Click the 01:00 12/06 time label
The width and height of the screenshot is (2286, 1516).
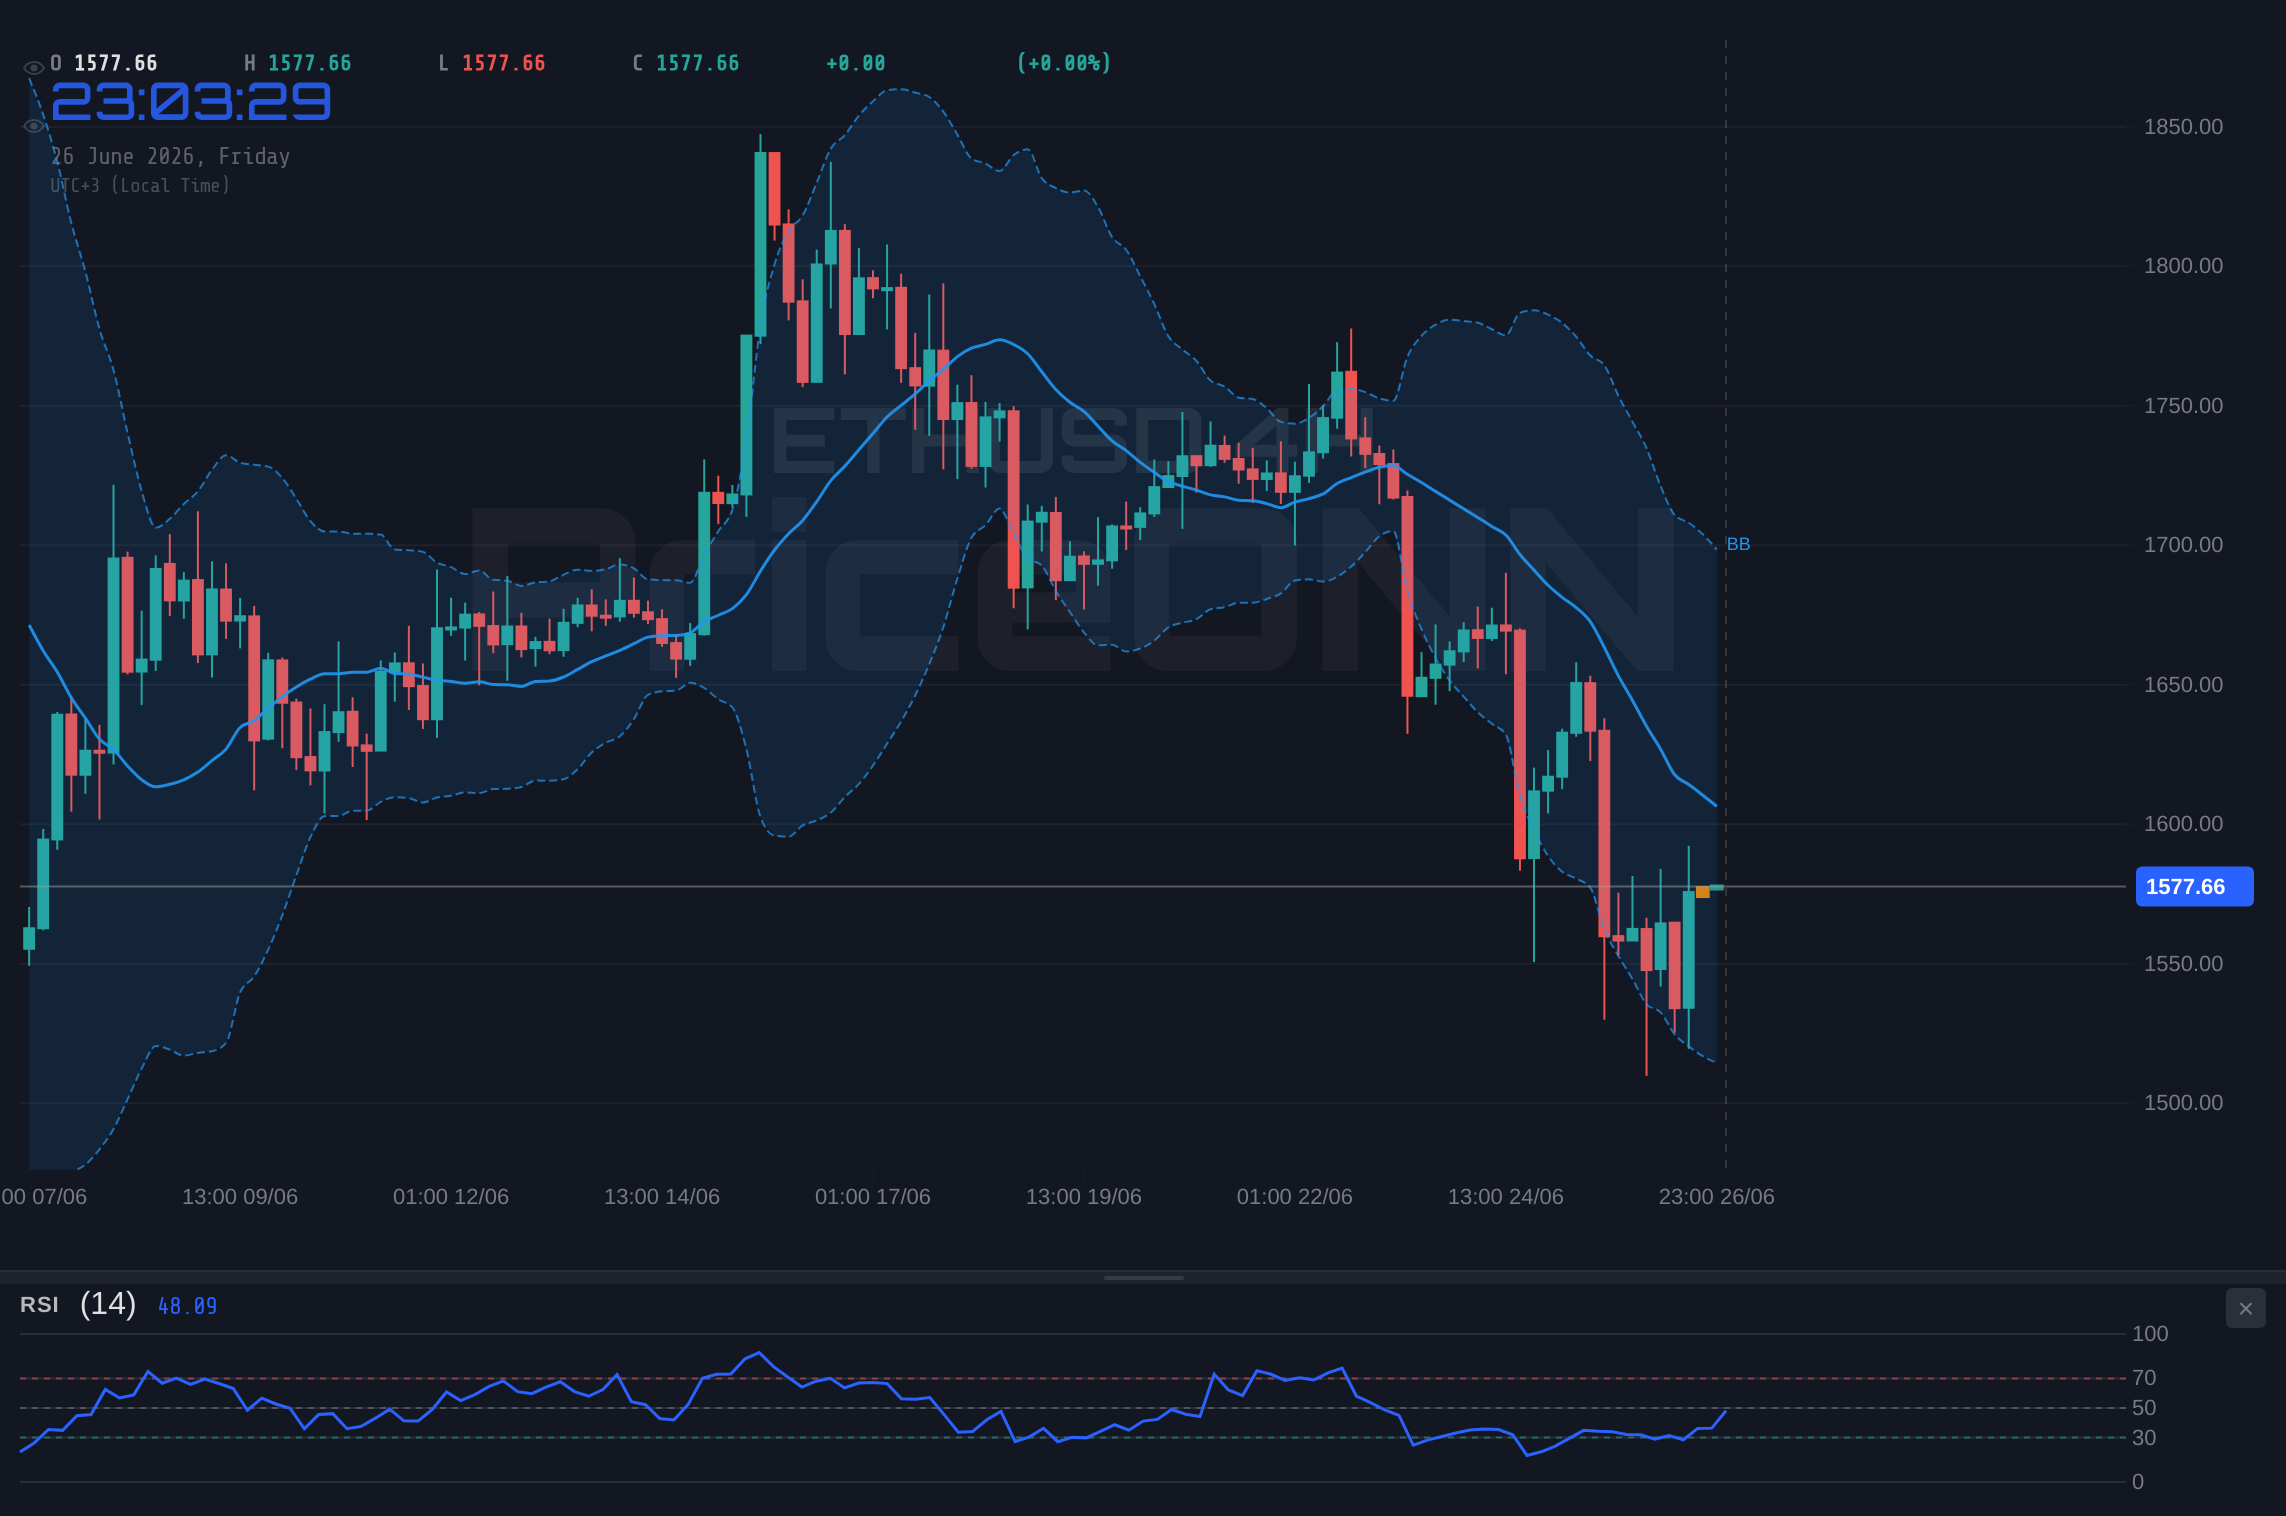click(x=451, y=1197)
